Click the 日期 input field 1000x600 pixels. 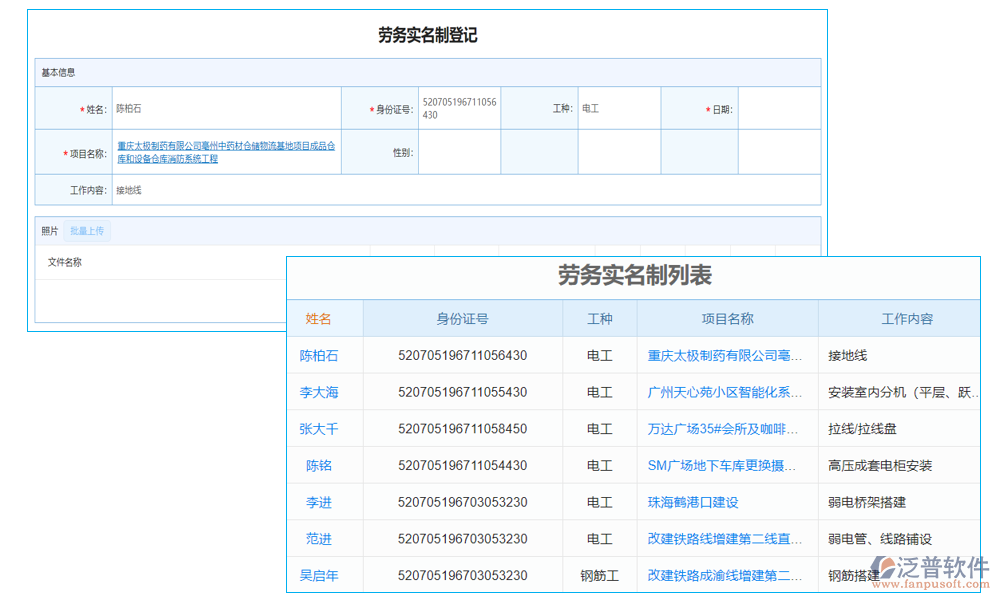(781, 108)
